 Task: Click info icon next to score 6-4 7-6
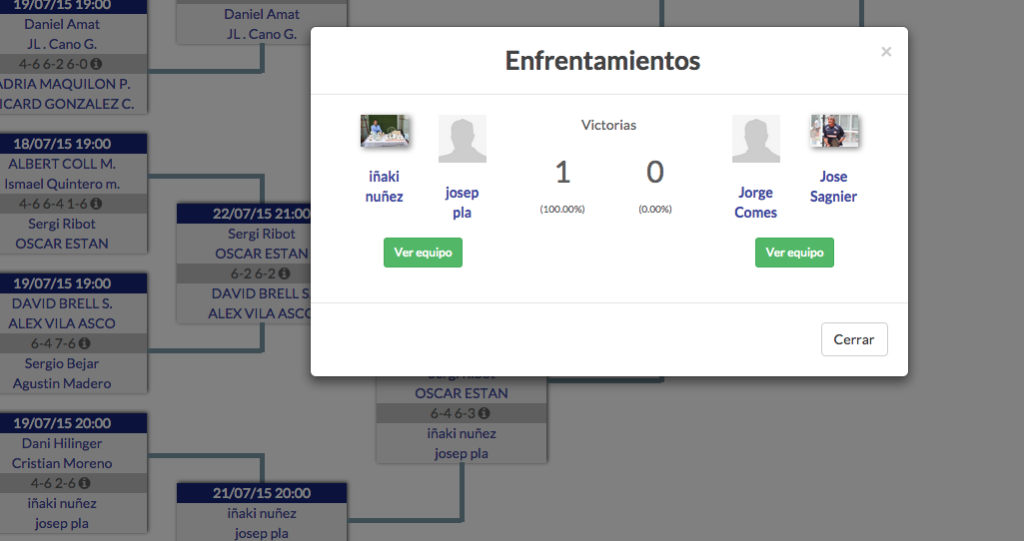click(x=84, y=343)
